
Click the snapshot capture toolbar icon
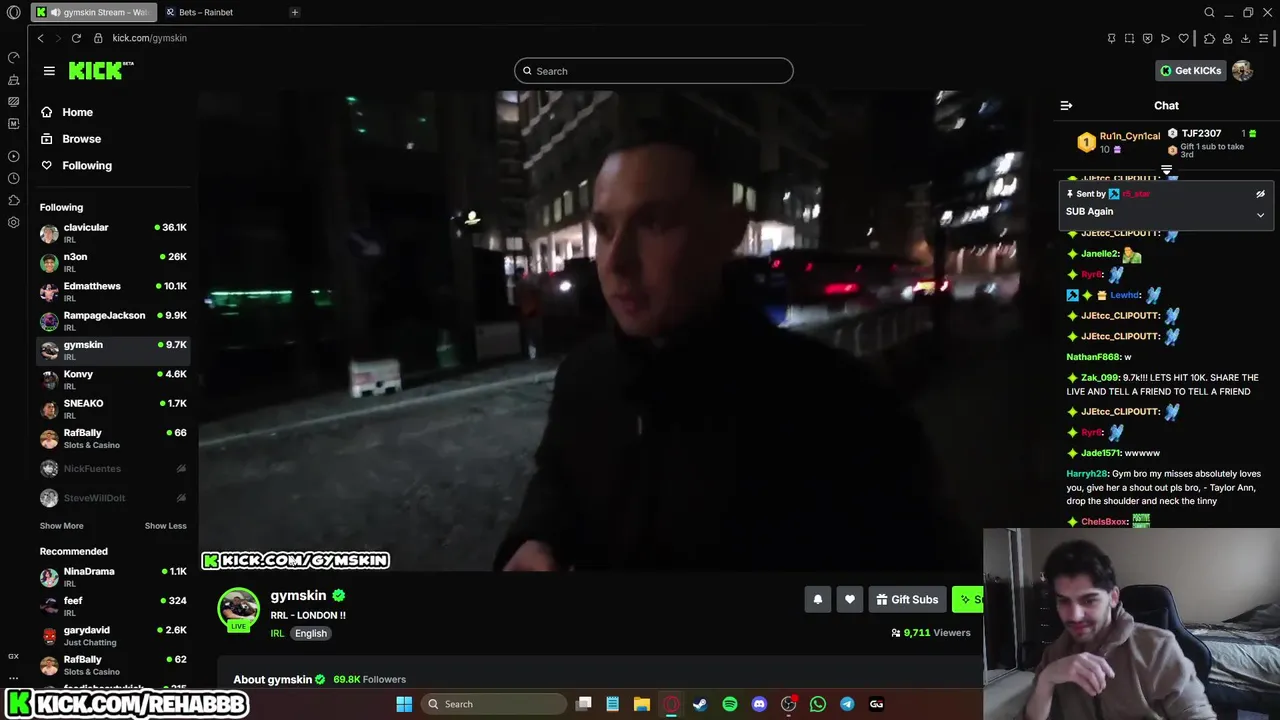pos(1129,38)
